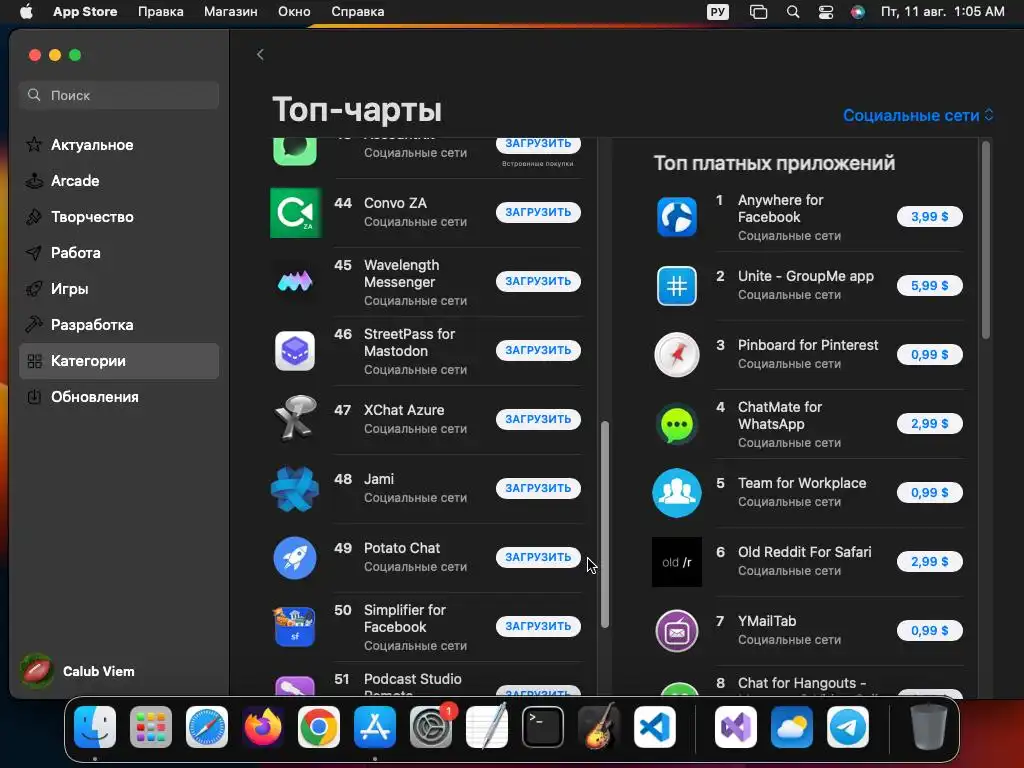Select Разработка in the sidebar
Screen dimensions: 1024x768
[x=119, y=325]
